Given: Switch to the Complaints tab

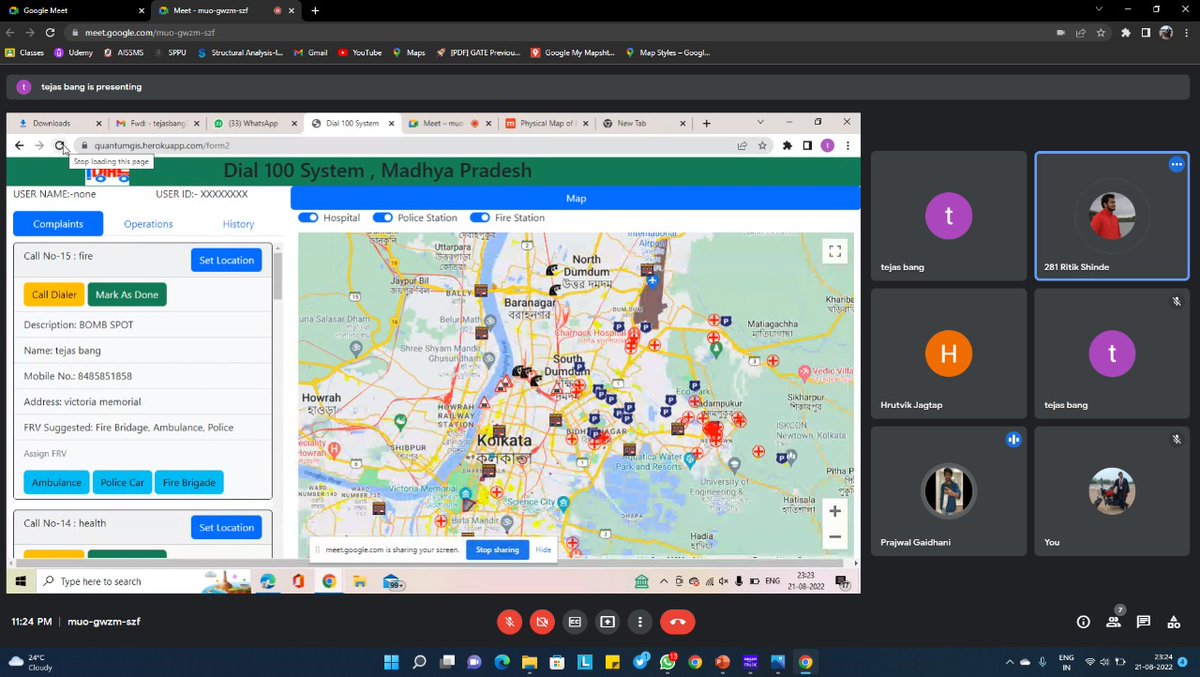Looking at the screenshot, I should point(58,224).
